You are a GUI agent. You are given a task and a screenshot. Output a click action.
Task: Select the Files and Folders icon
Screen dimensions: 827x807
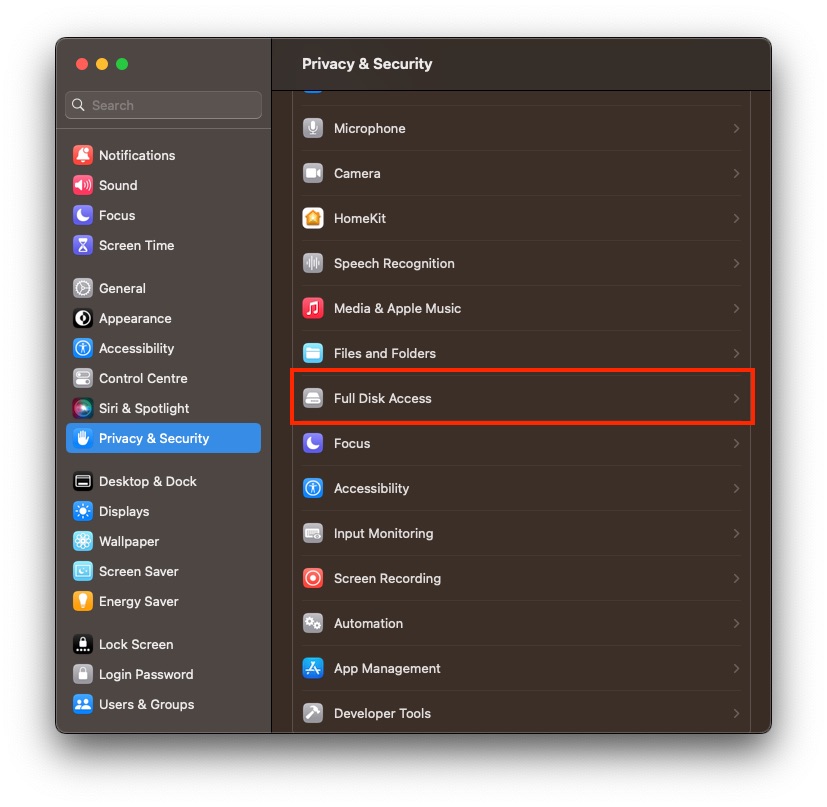315,353
